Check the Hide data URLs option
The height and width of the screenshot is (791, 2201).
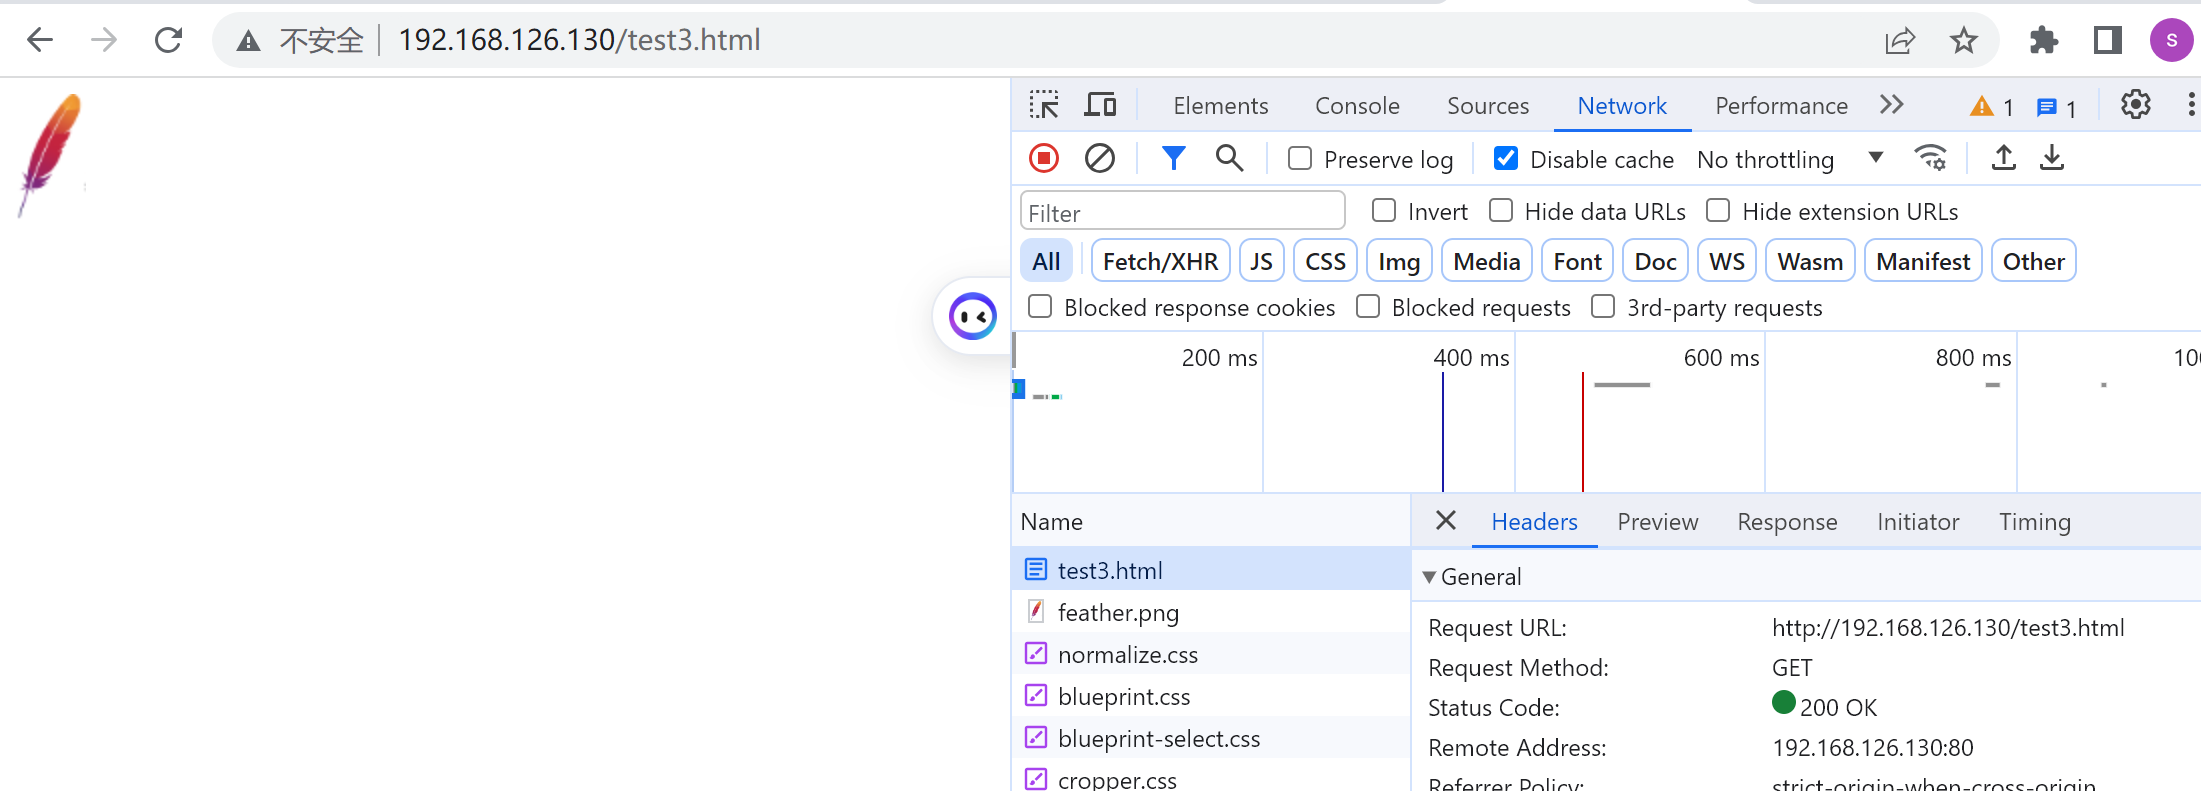(1501, 211)
